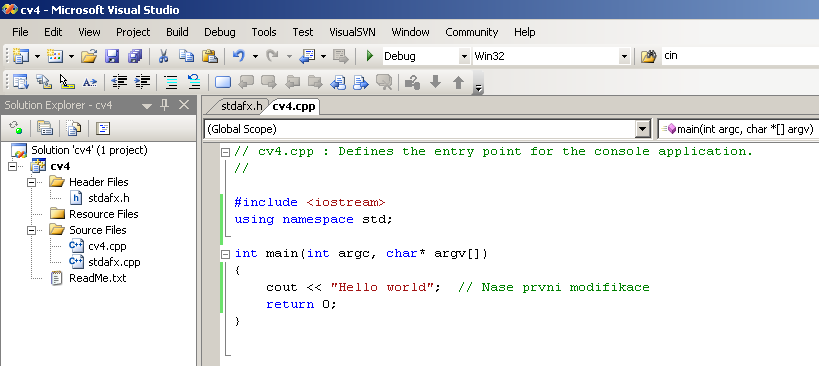The height and width of the screenshot is (366, 819).
Task: Open the New Project dropdown arrow
Action: coord(37,56)
